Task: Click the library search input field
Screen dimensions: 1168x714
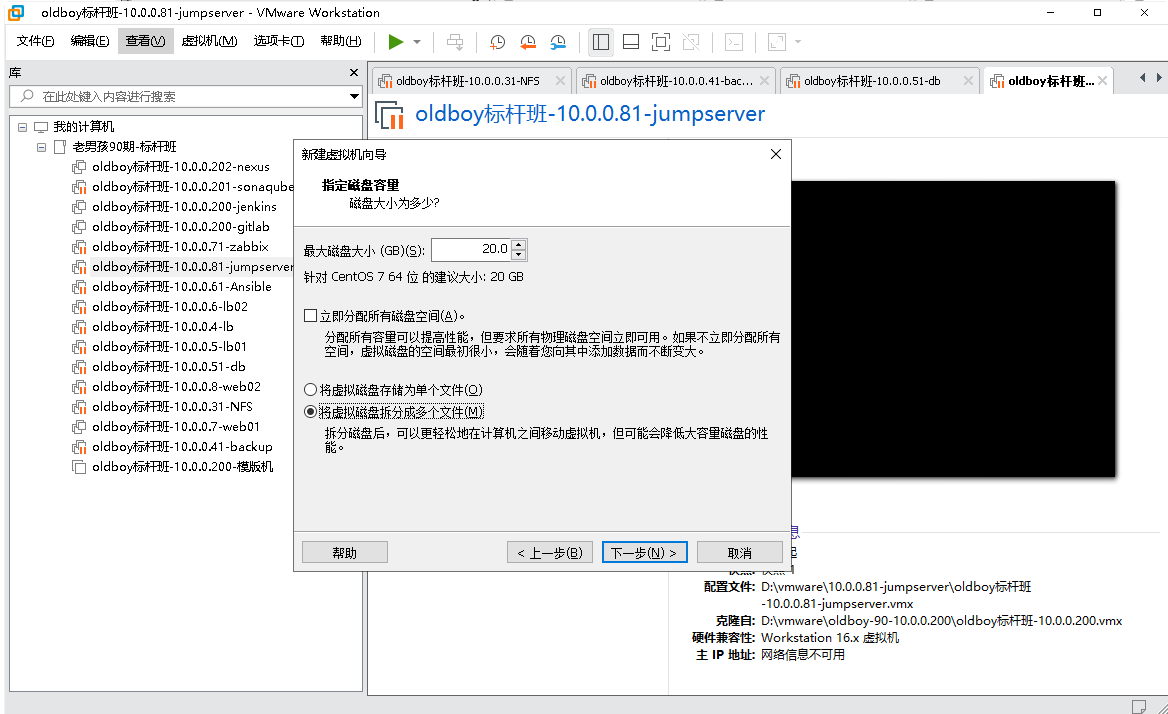Action: (179, 97)
